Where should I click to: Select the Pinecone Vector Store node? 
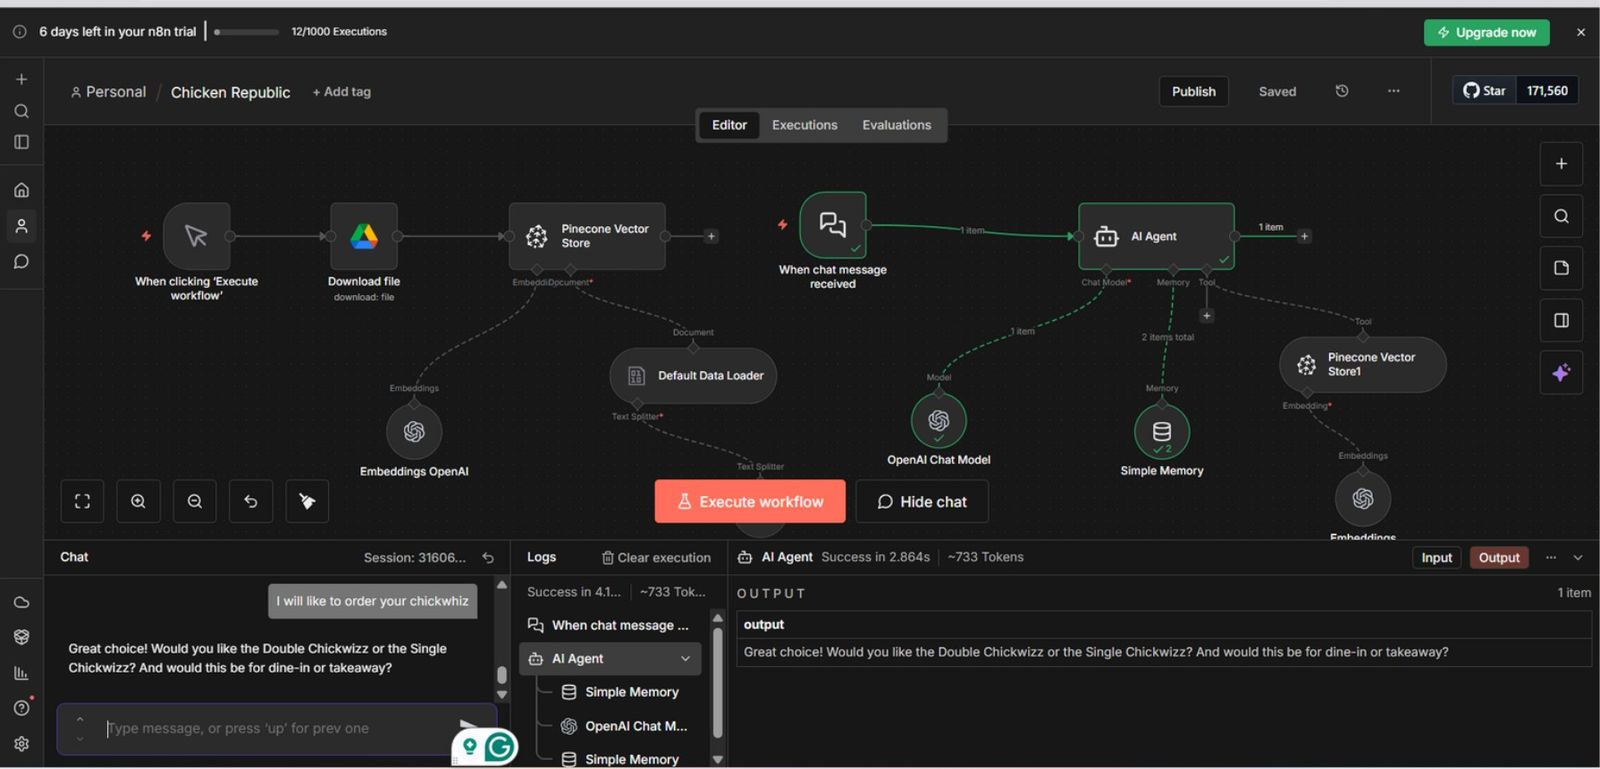[x=587, y=236]
